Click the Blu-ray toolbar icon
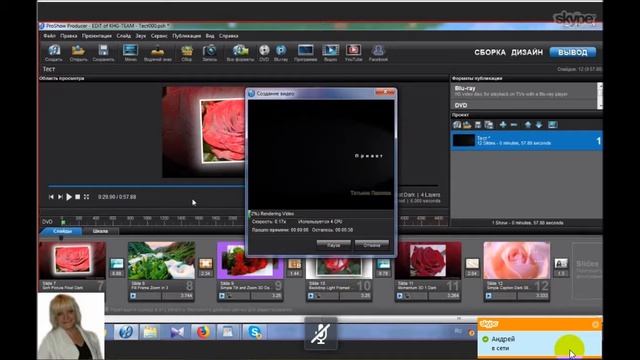 coord(281,53)
